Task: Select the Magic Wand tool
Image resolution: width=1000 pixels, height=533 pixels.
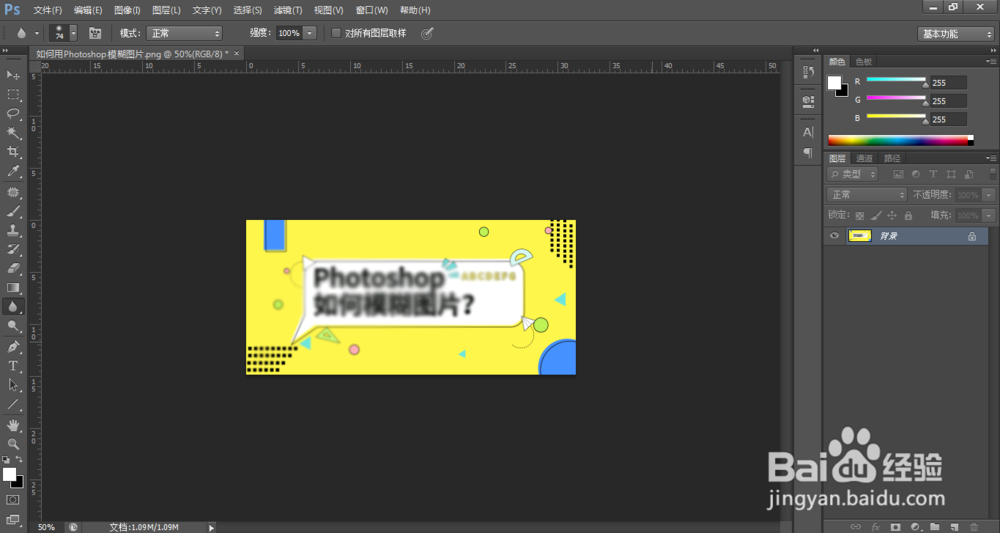Action: (13, 133)
